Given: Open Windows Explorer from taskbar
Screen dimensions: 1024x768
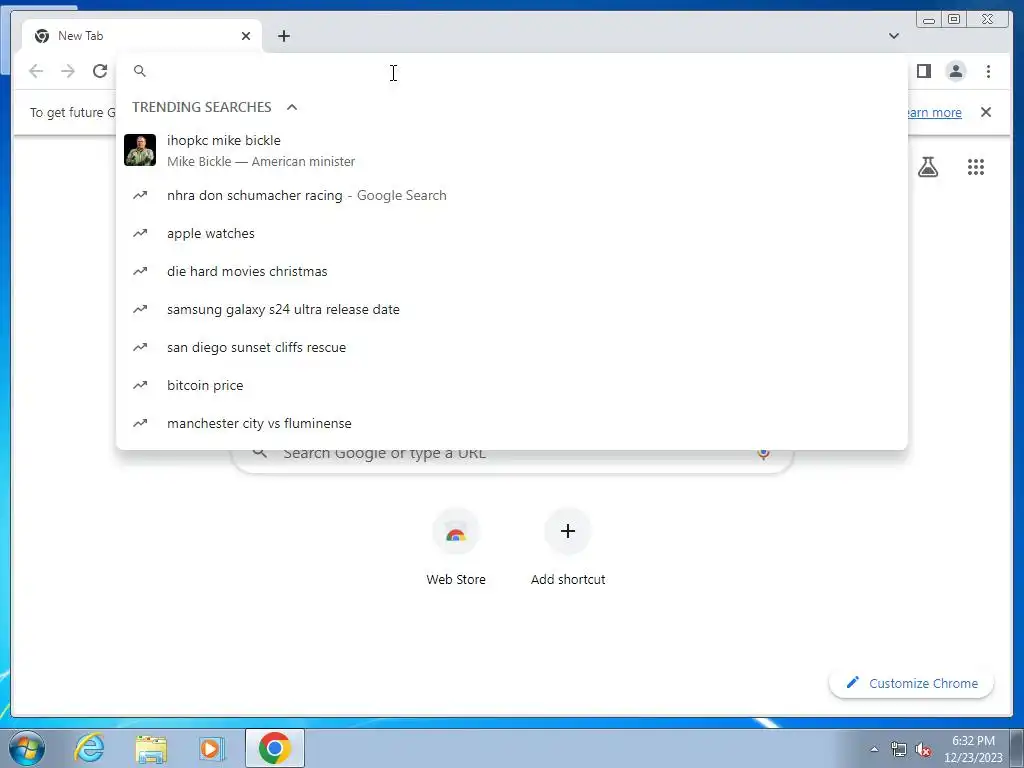Looking at the screenshot, I should click(151, 748).
